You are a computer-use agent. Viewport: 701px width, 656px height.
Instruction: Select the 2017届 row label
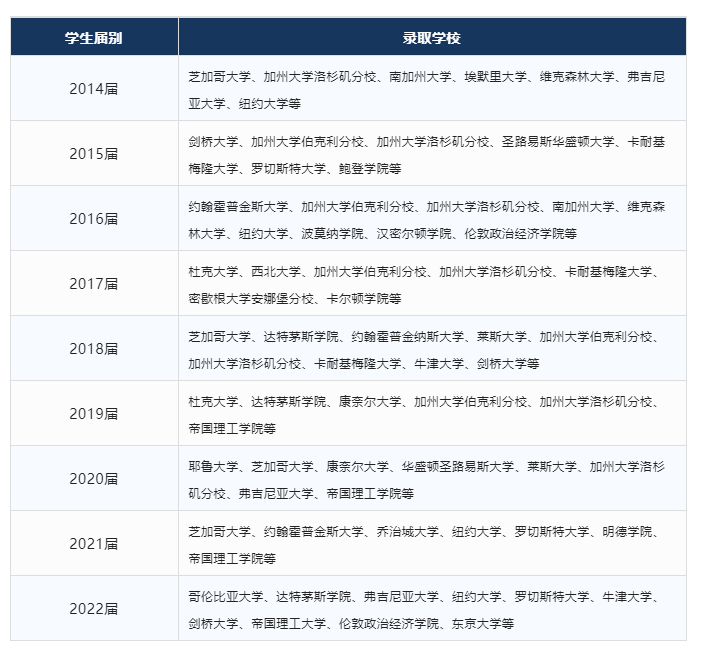(94, 284)
